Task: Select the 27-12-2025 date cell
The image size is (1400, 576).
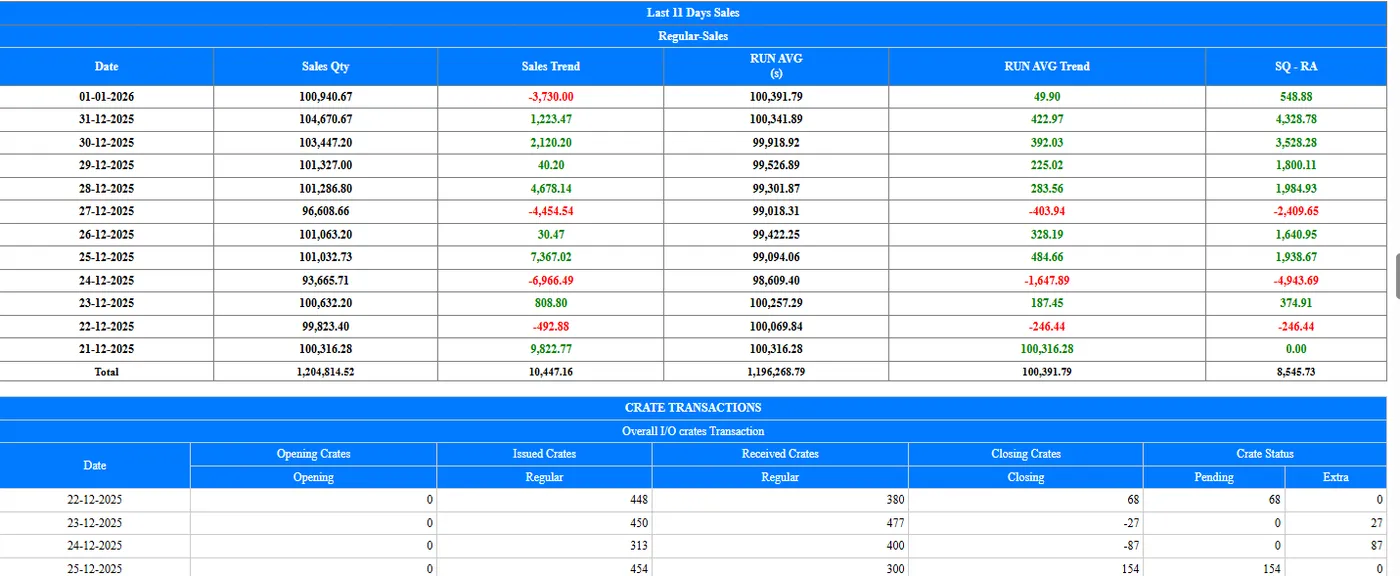Action: (x=106, y=212)
